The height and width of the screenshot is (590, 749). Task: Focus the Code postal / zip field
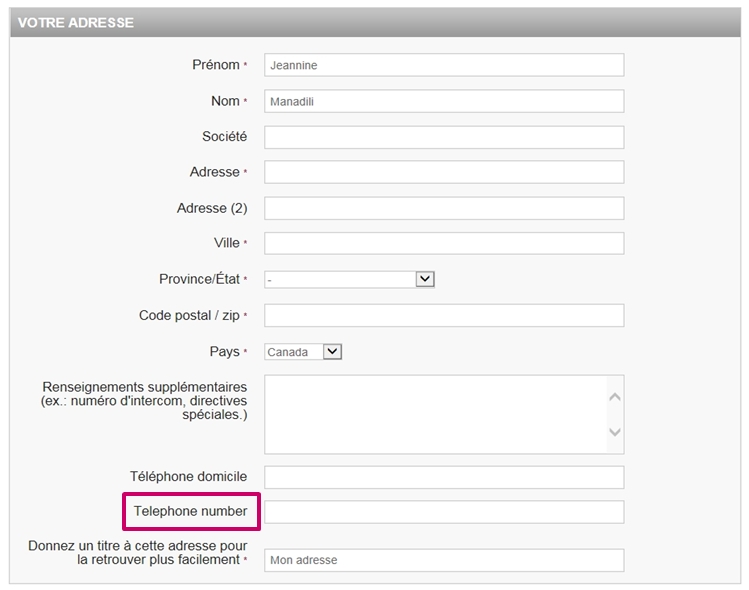pos(444,315)
